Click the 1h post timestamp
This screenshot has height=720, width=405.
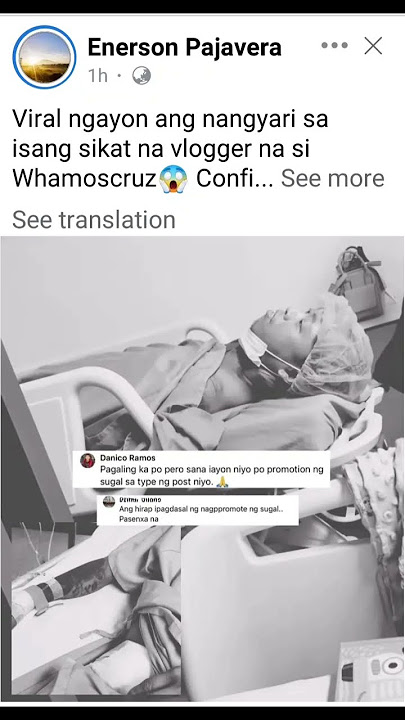point(97,76)
